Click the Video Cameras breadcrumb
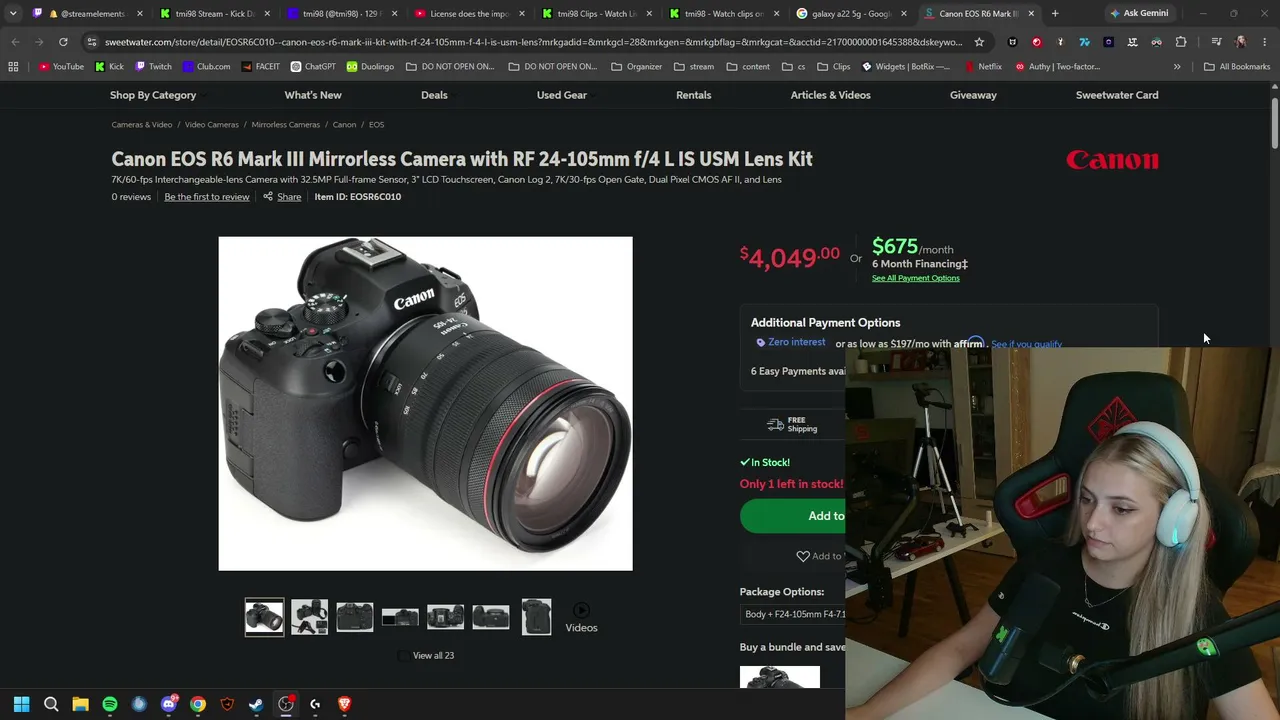Screen dimensions: 1280x720 [212, 125]
